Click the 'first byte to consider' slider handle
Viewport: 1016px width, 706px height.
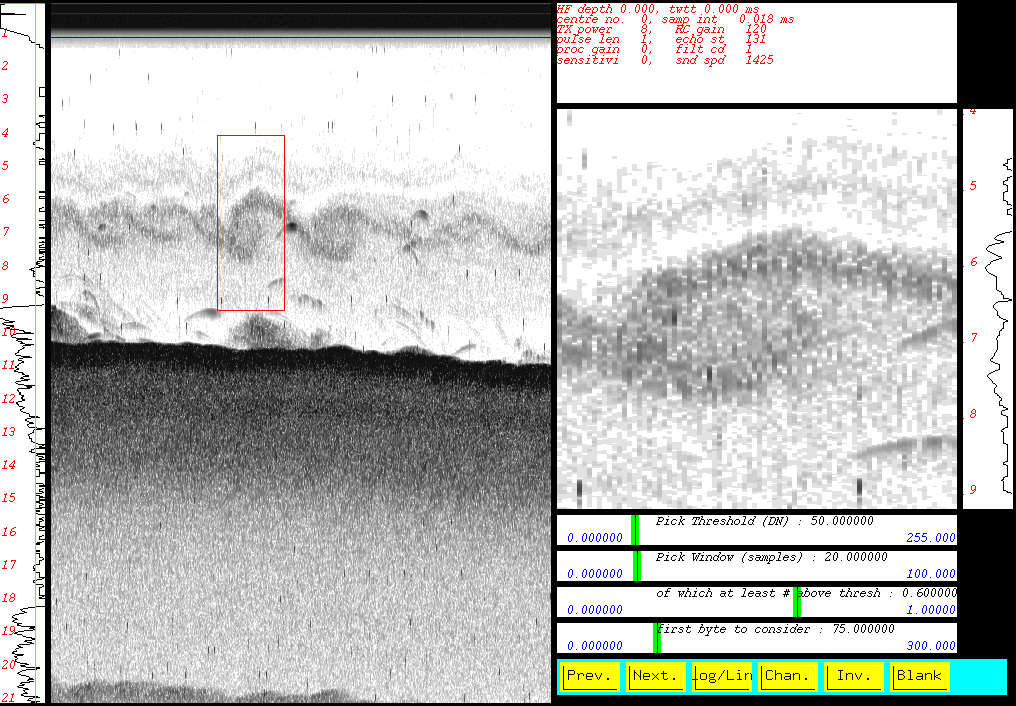656,637
